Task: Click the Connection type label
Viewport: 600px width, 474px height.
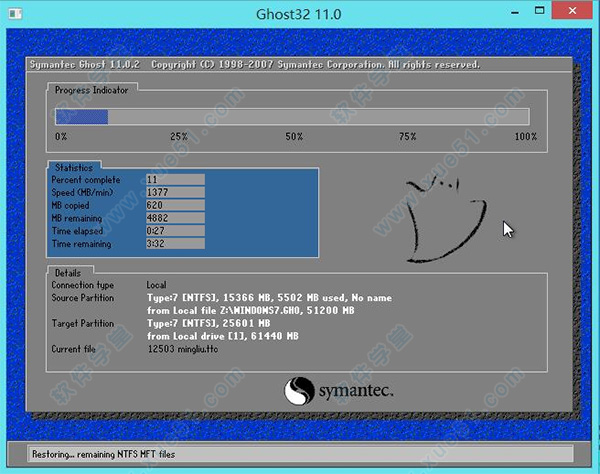Action: pyautogui.click(x=83, y=285)
